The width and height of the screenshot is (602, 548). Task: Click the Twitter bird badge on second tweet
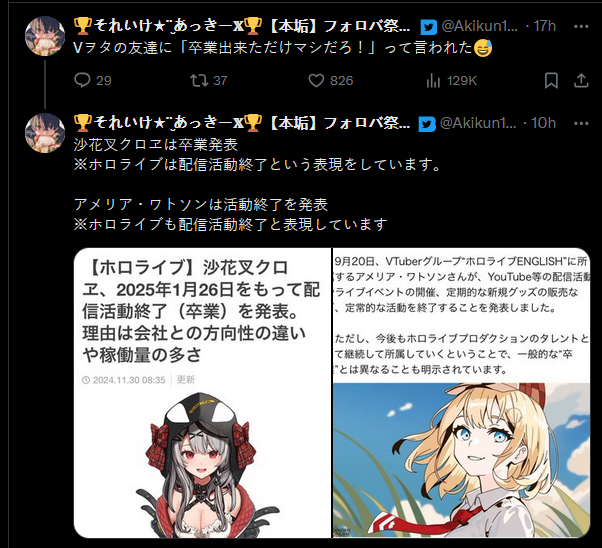pos(427,124)
